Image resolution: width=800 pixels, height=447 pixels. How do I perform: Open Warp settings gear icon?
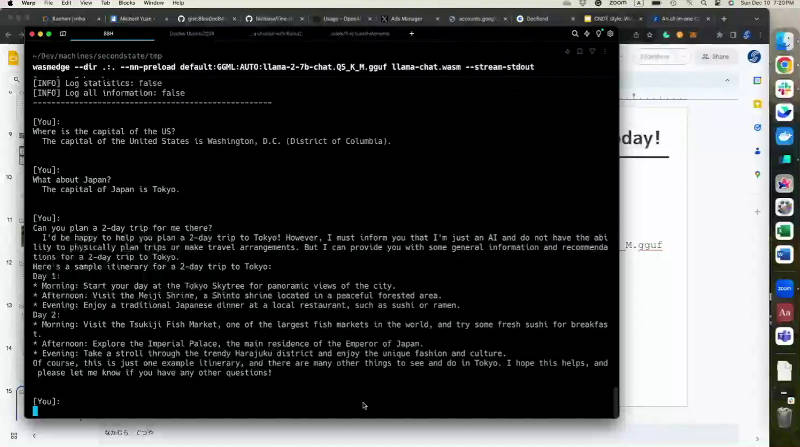pyautogui.click(x=610, y=34)
